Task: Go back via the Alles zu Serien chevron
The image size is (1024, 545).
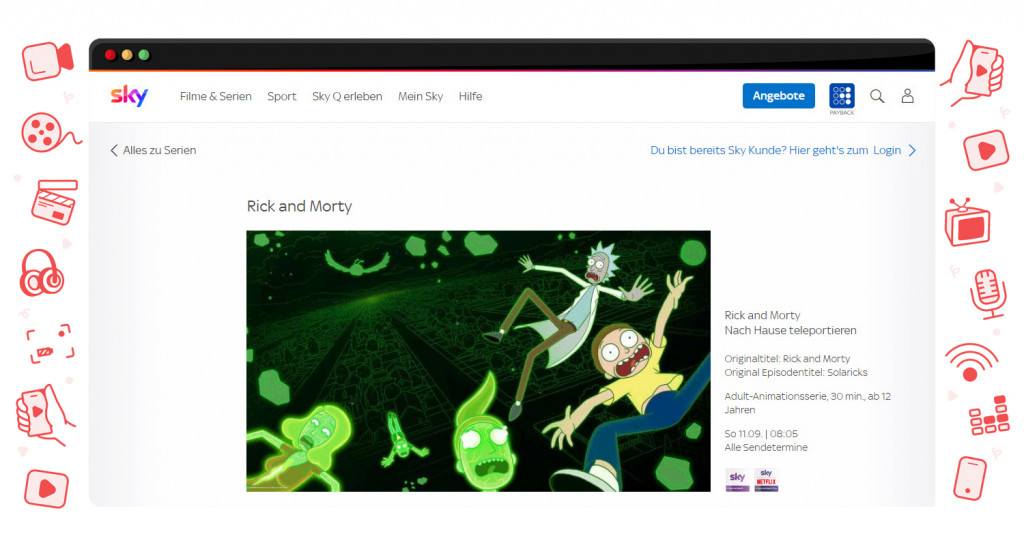Action: point(114,150)
